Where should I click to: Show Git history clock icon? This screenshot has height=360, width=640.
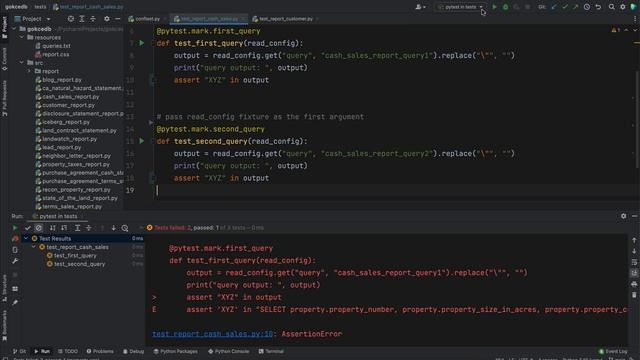(x=587, y=7)
